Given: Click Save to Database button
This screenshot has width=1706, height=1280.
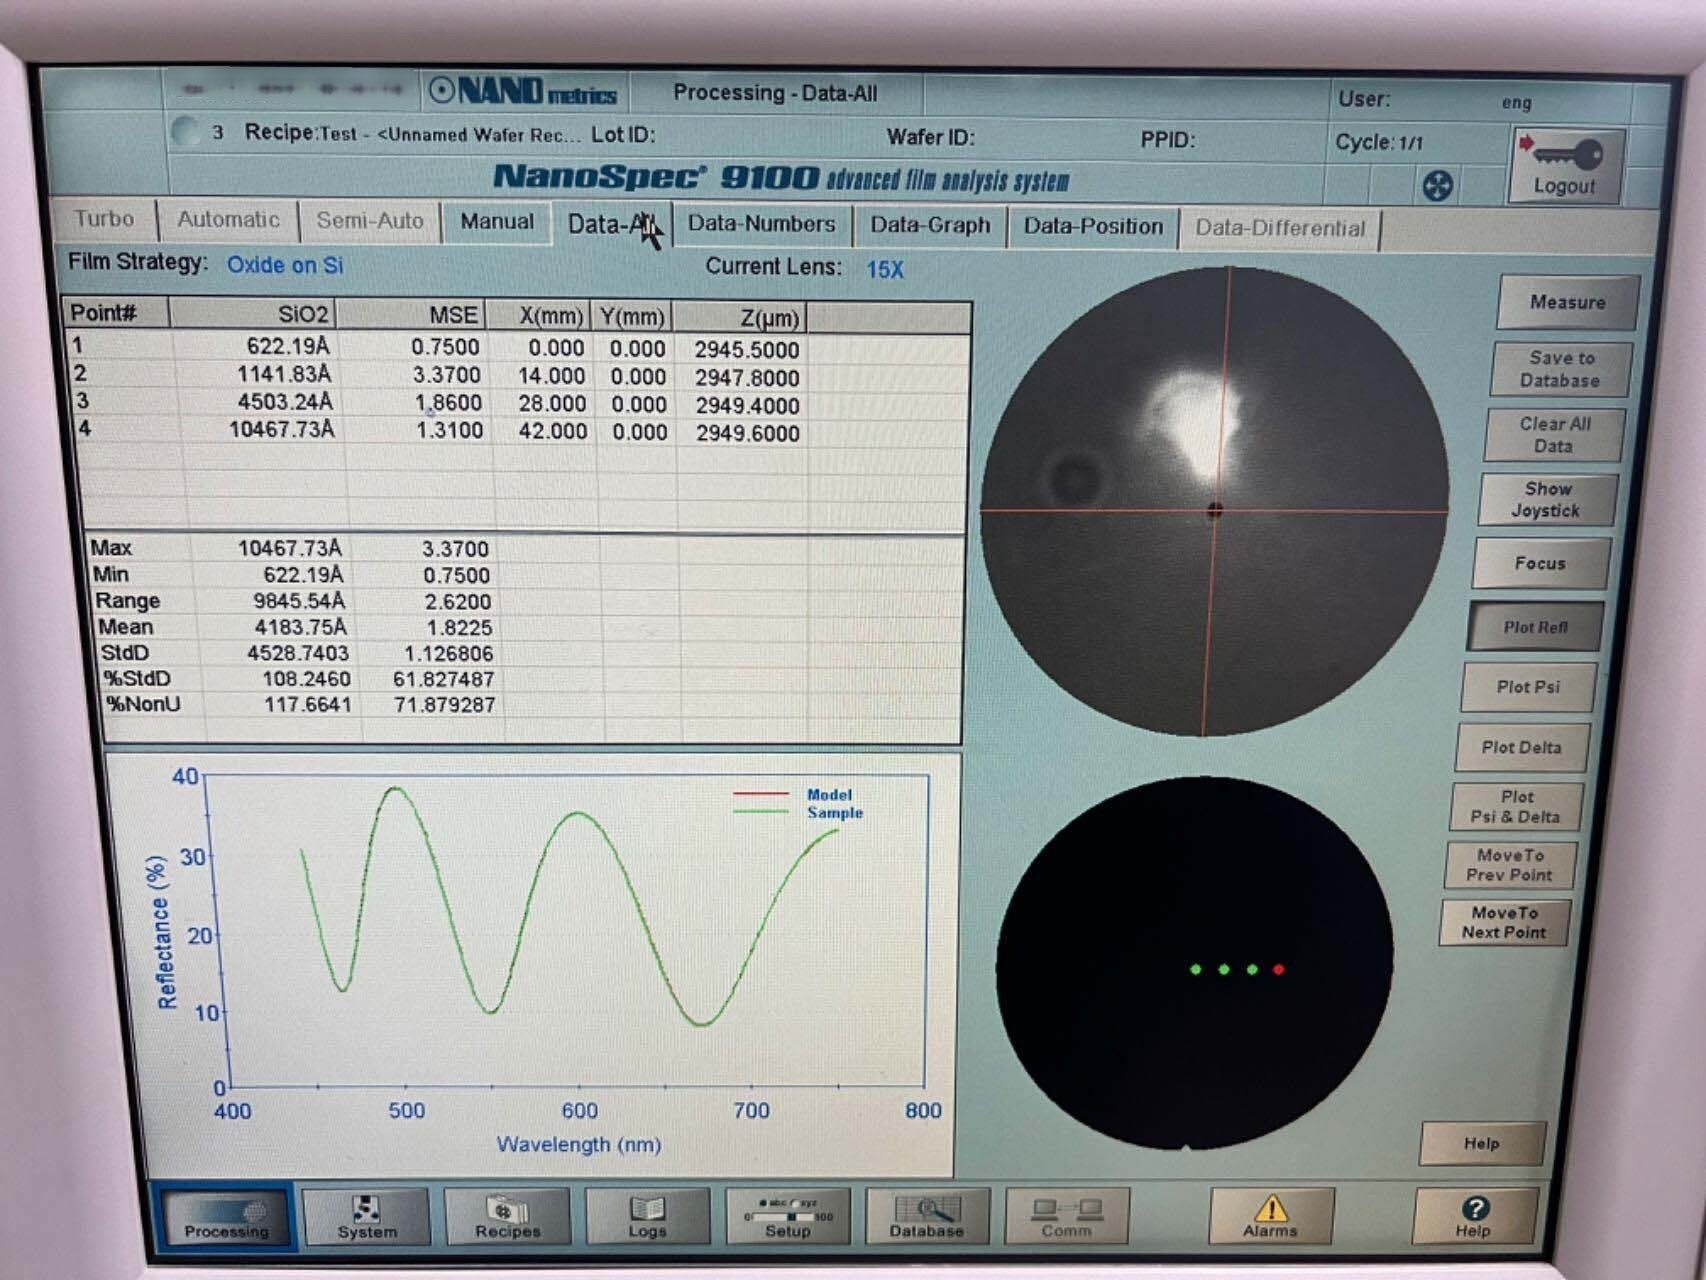Looking at the screenshot, I should tap(1560, 369).
